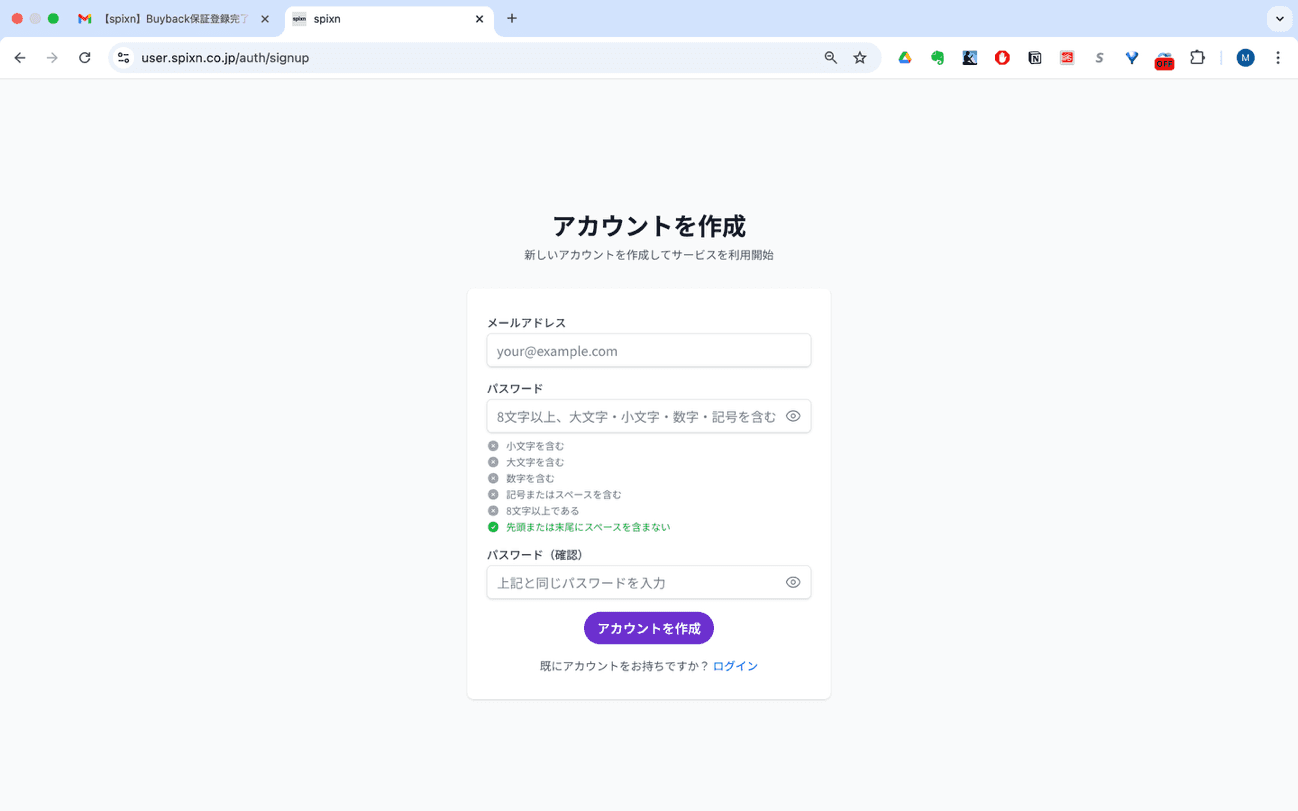
Task: Click the 小文字を含む requirement text
Action: pos(535,446)
